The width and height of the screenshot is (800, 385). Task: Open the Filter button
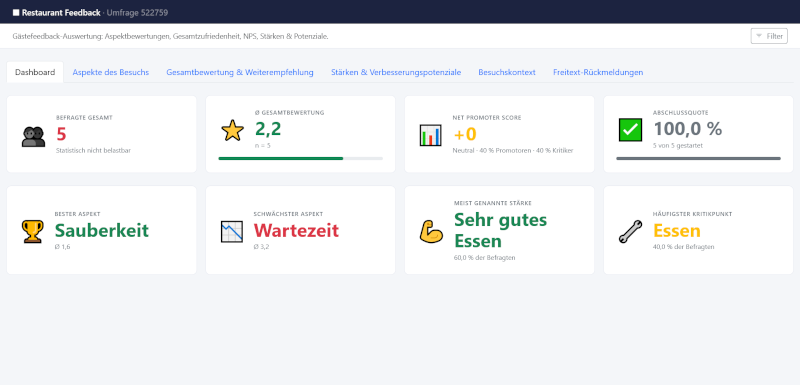click(x=769, y=36)
